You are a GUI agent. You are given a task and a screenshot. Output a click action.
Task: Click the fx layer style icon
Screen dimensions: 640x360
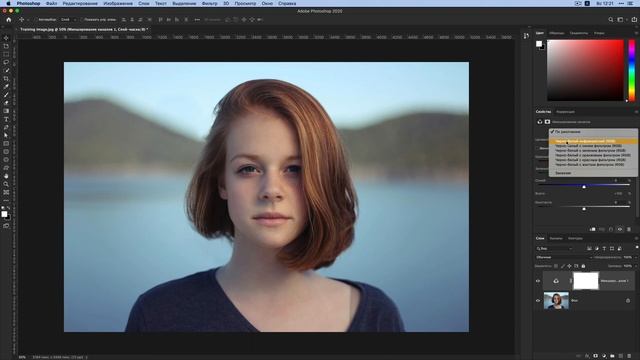tap(587, 356)
